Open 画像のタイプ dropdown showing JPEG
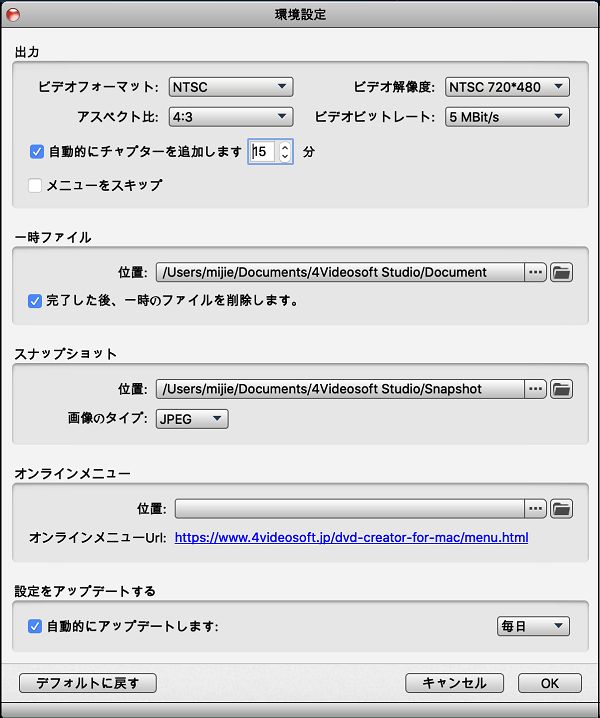Viewport: 600px width, 718px height. [x=192, y=419]
